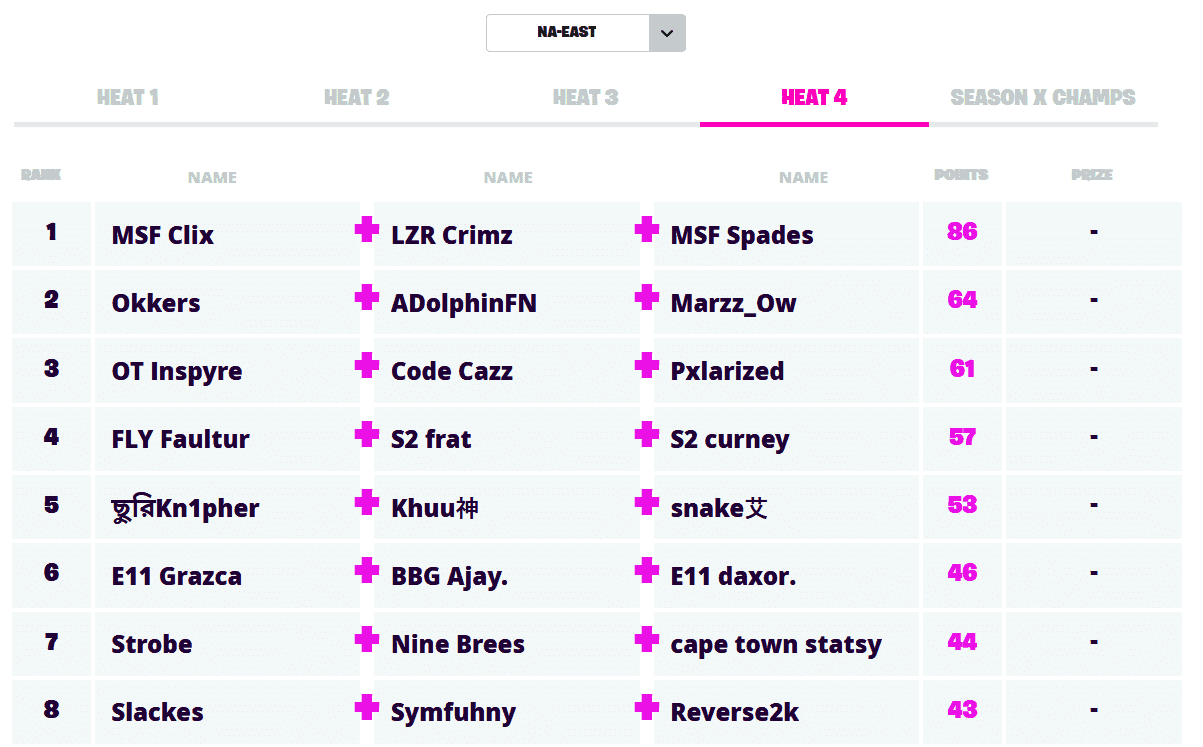This screenshot has height=747, width=1203.
Task: Click player name MSF Clix
Action: coord(163,236)
